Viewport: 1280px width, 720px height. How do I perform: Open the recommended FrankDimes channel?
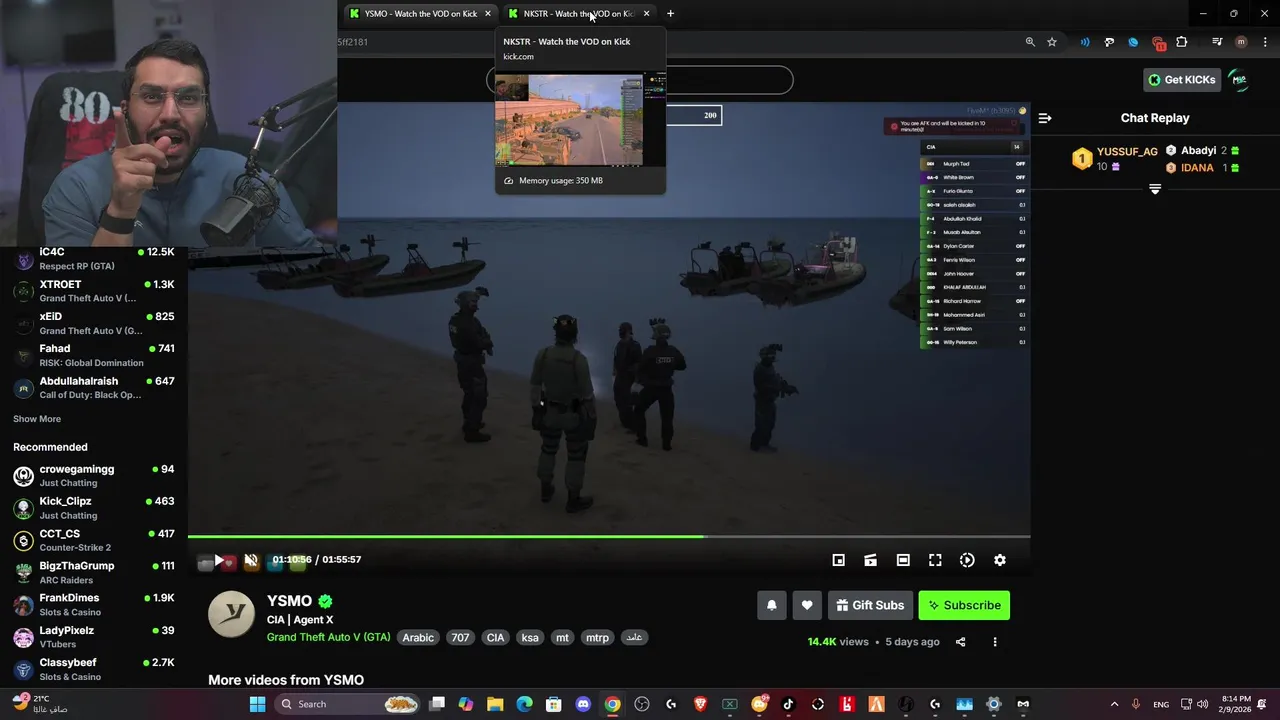(94, 604)
